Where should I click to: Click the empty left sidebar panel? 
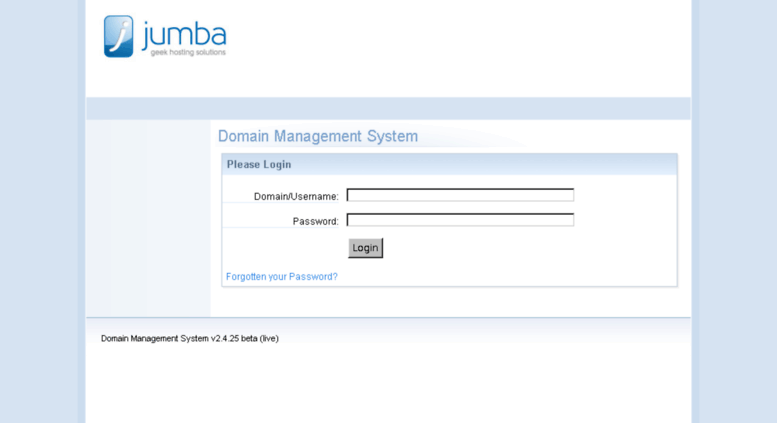pos(148,218)
